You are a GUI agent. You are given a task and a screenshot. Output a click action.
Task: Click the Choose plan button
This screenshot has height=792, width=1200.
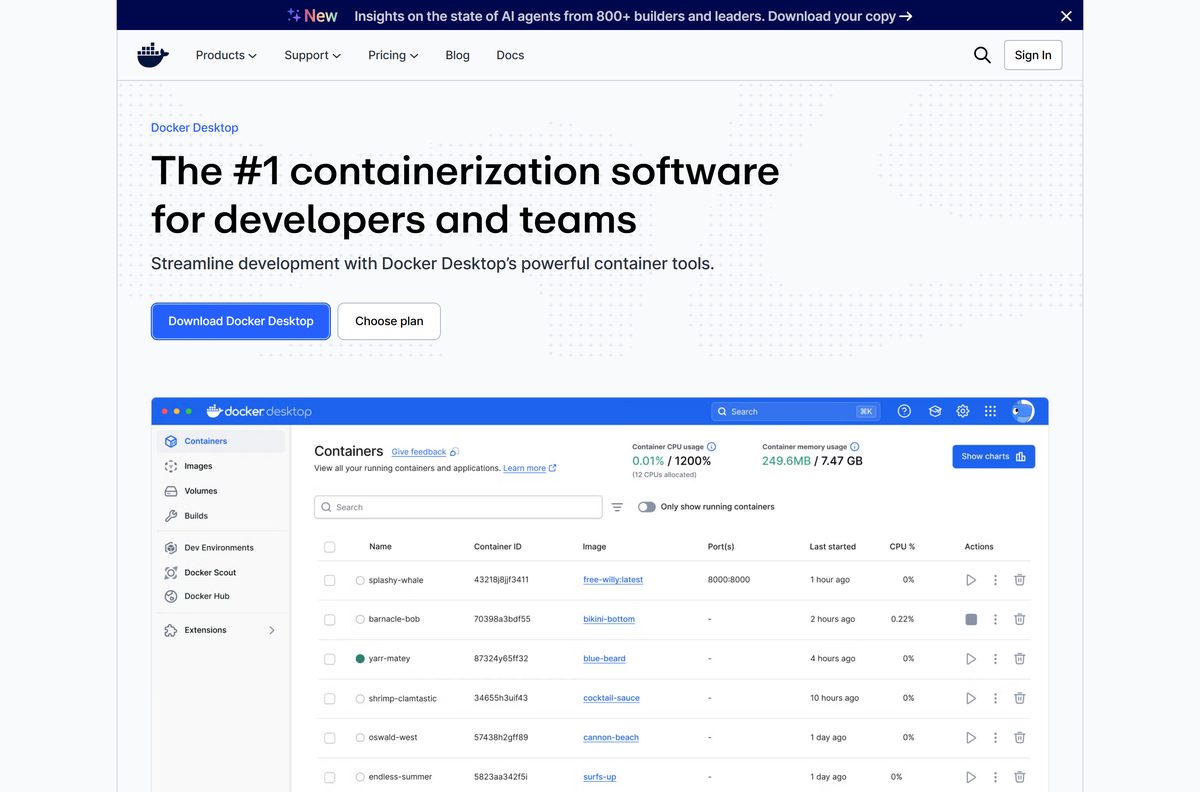pos(389,321)
